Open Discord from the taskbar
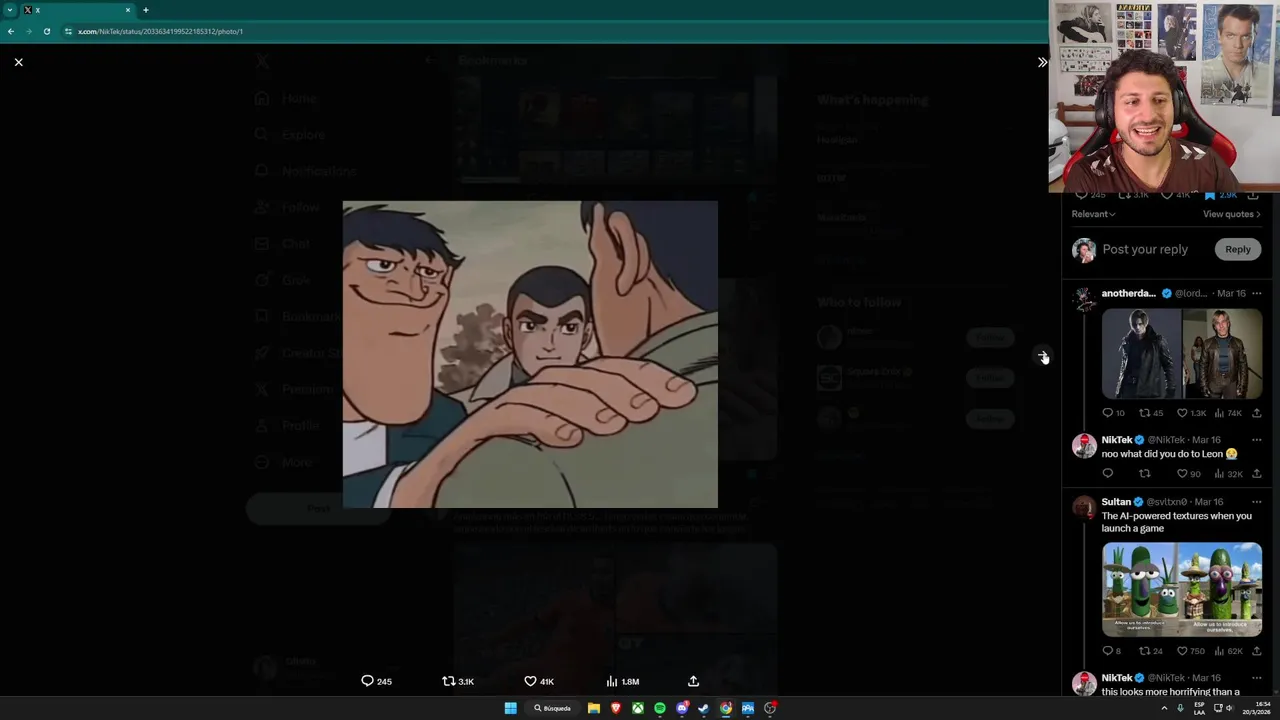The image size is (1280, 720). tap(682, 708)
